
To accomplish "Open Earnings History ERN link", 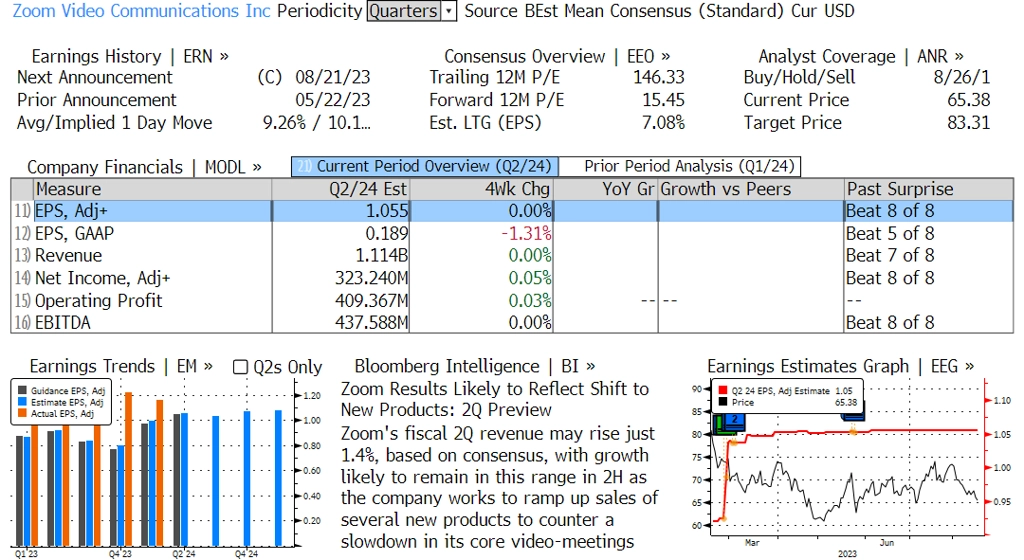I will pos(130,57).
